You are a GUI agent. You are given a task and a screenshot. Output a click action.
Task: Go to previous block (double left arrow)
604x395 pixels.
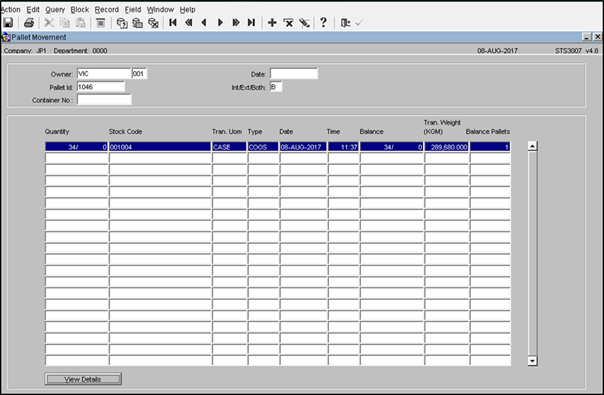(x=189, y=23)
